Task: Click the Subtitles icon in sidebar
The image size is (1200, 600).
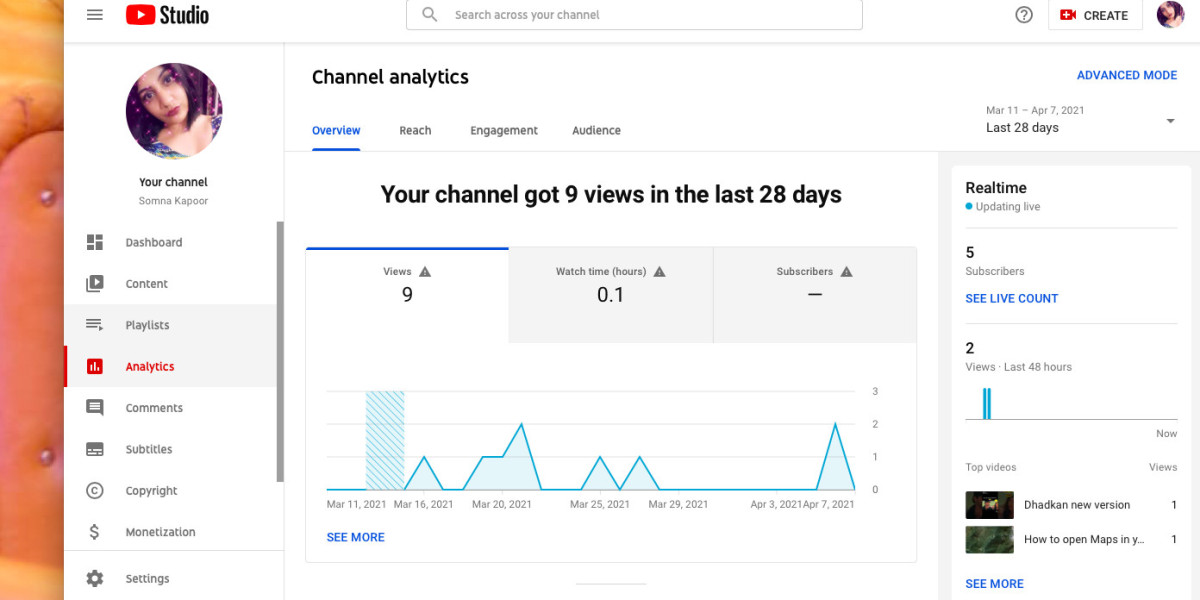Action: (95, 450)
